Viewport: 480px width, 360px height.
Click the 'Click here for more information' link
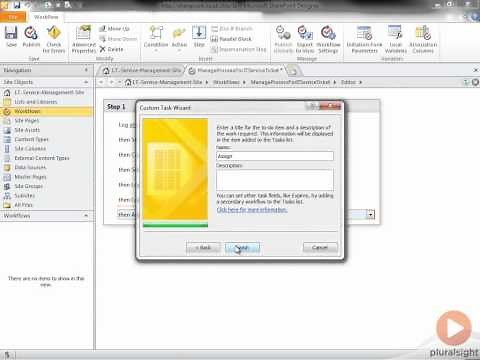click(x=252, y=210)
